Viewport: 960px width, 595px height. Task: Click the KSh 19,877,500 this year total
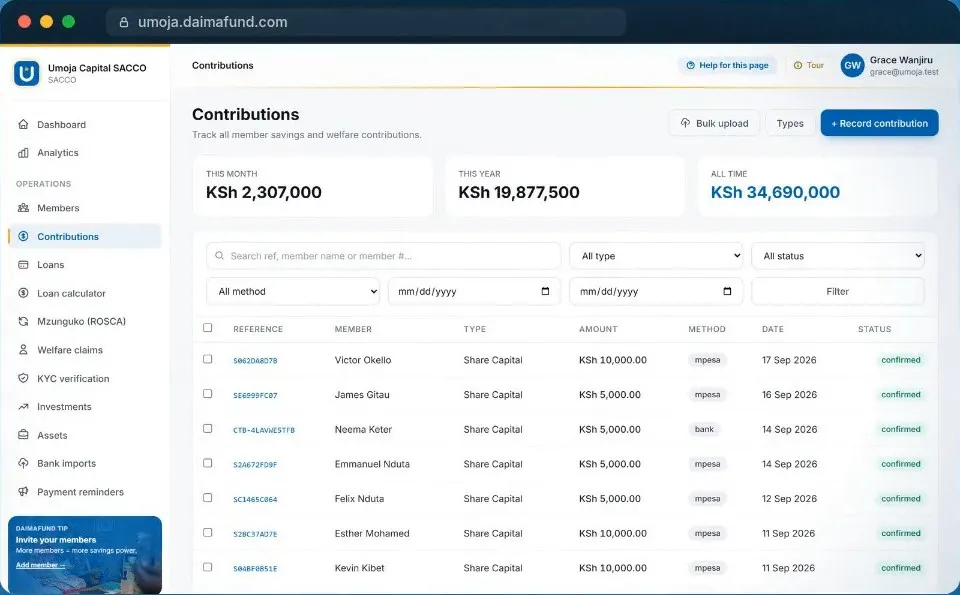[519, 192]
